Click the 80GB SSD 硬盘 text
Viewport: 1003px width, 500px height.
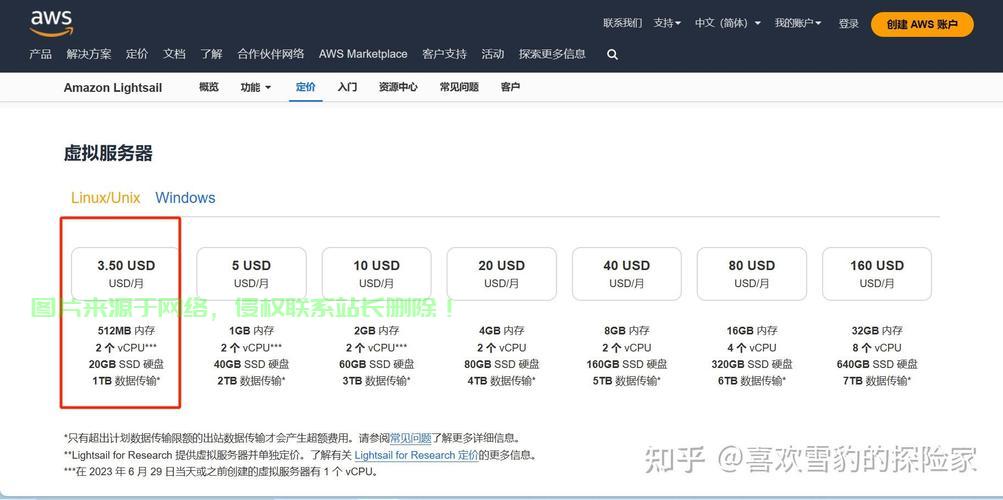point(502,364)
